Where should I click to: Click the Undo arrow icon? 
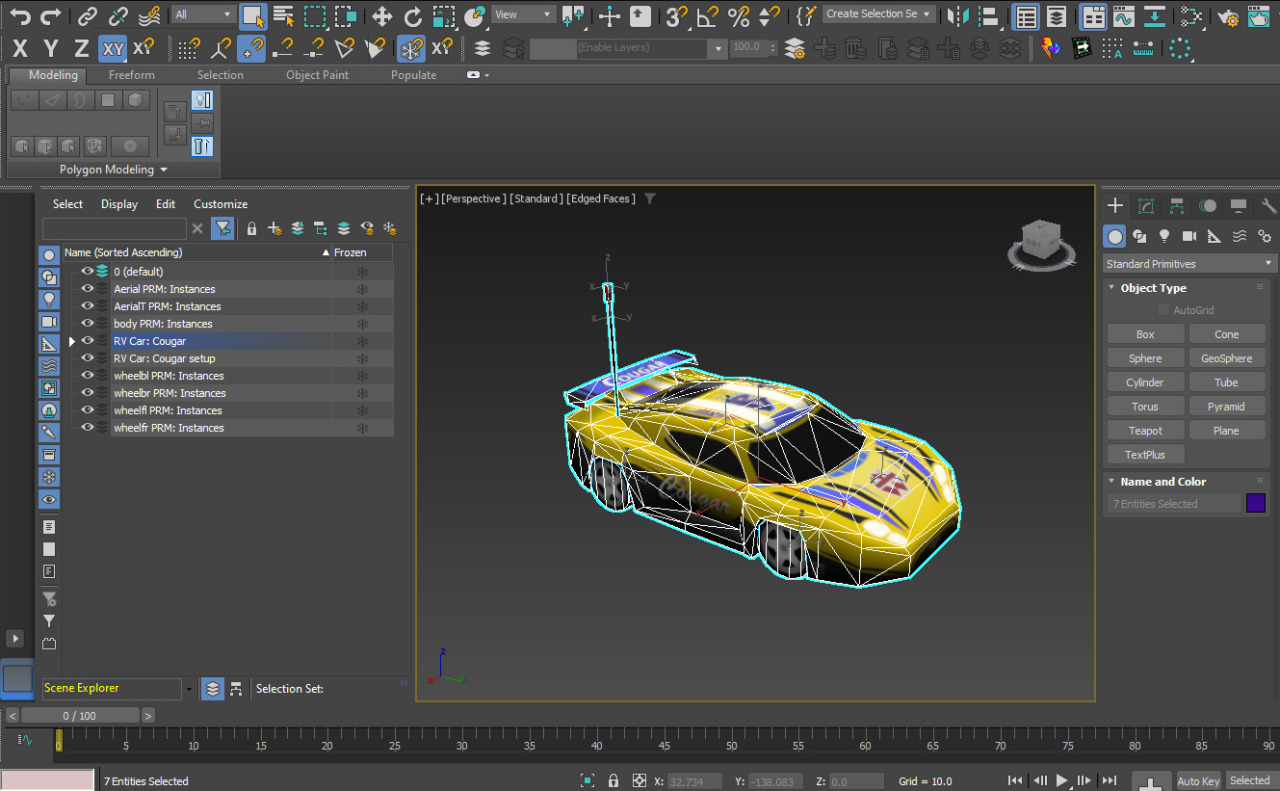point(20,15)
